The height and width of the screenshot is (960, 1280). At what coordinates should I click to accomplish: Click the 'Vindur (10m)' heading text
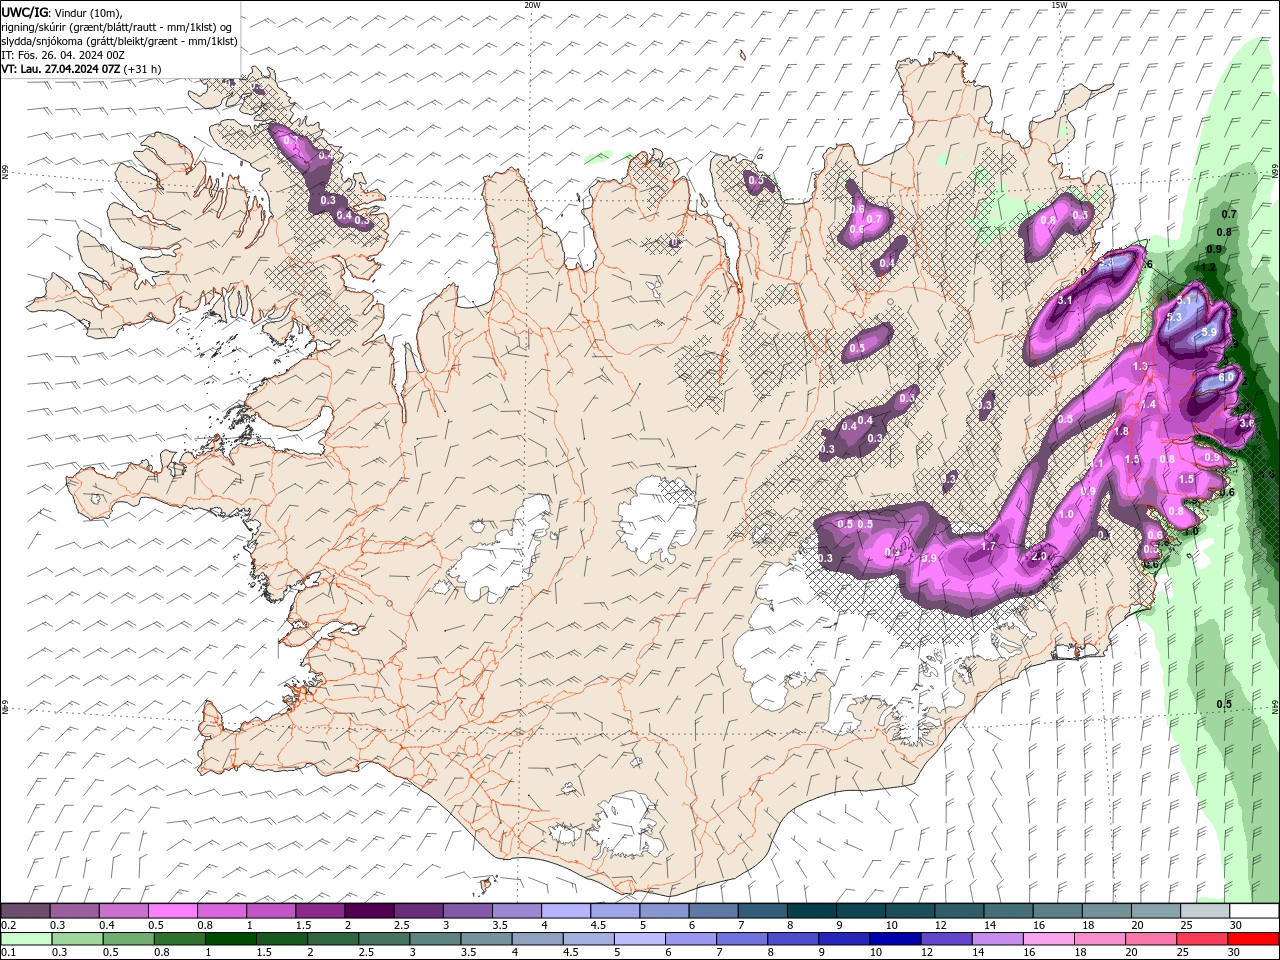(87, 12)
